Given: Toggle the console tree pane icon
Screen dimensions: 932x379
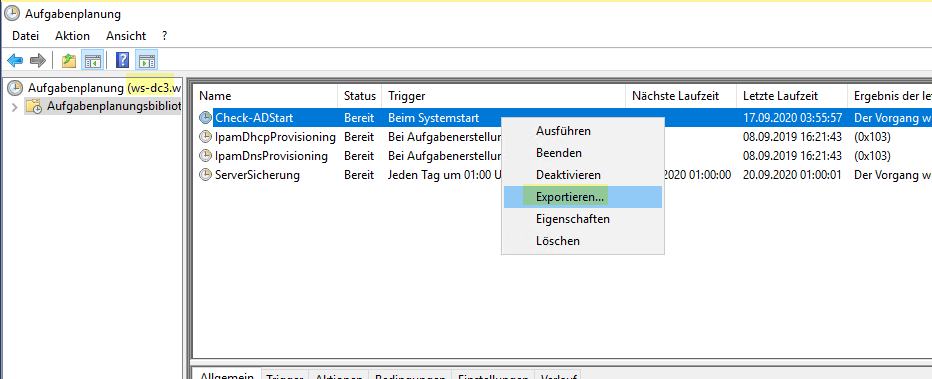Looking at the screenshot, I should click(x=92, y=60).
